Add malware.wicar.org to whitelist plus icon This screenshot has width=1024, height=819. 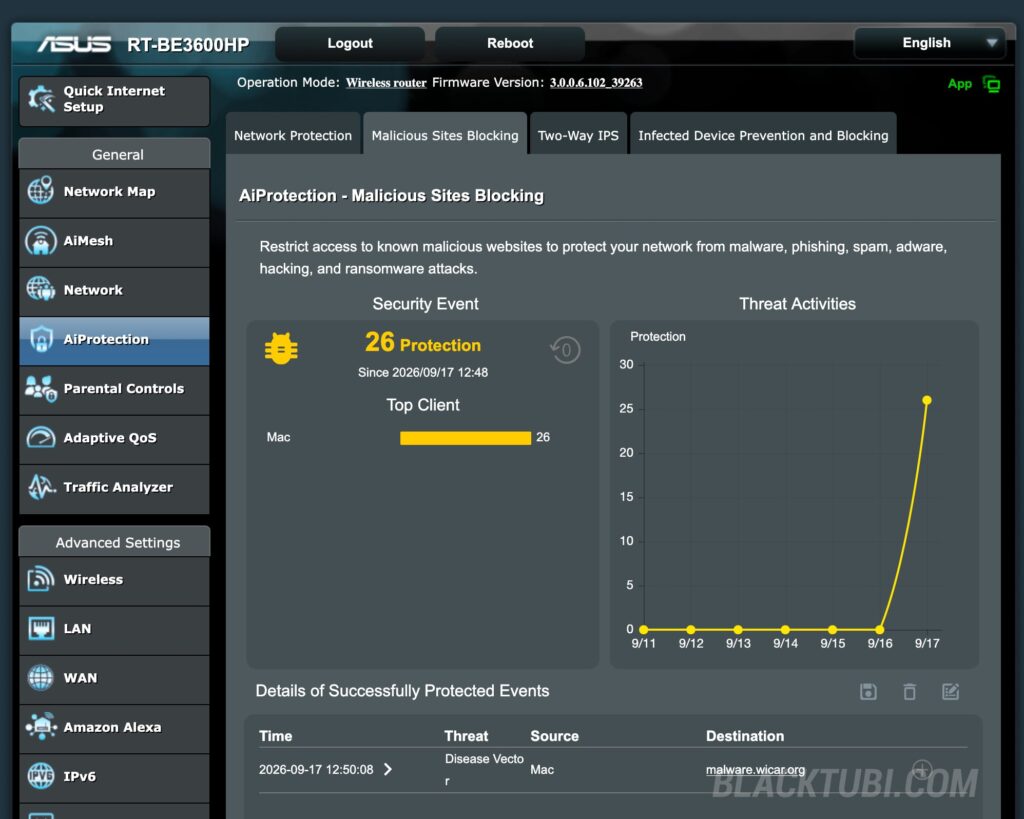(x=922, y=769)
